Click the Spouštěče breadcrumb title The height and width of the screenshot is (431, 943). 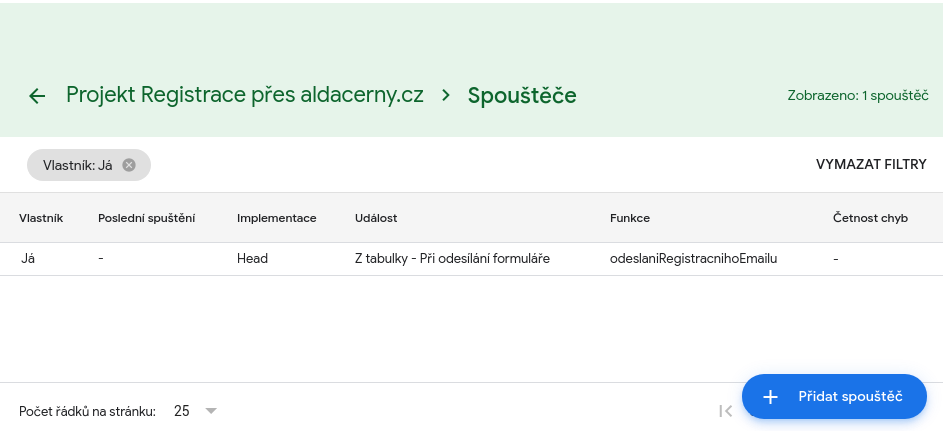(522, 96)
